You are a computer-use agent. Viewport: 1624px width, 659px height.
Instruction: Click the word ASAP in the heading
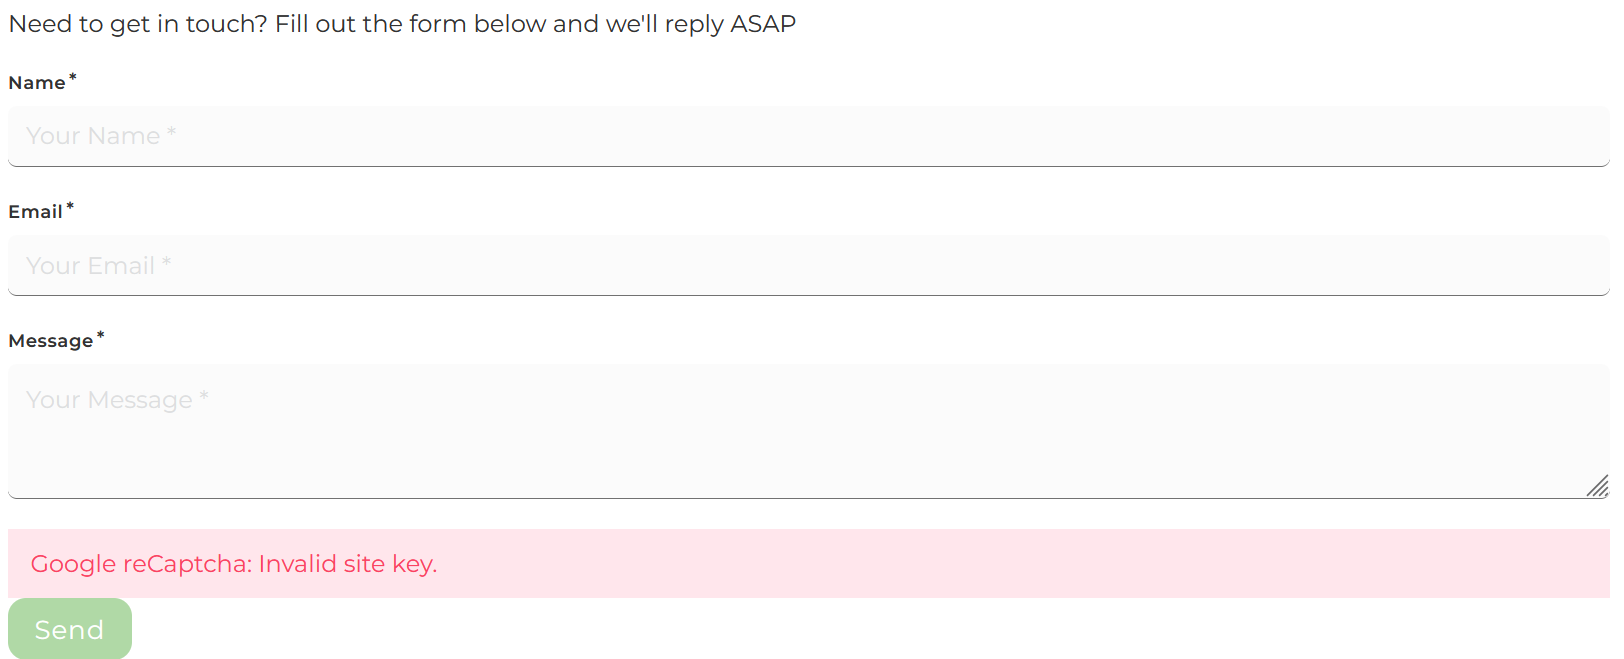[x=763, y=24]
